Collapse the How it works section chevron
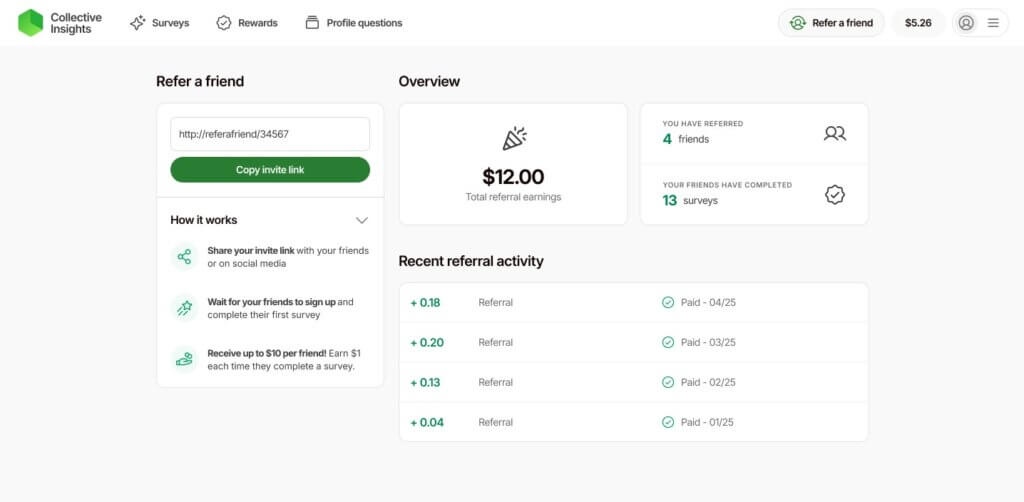 (x=362, y=220)
